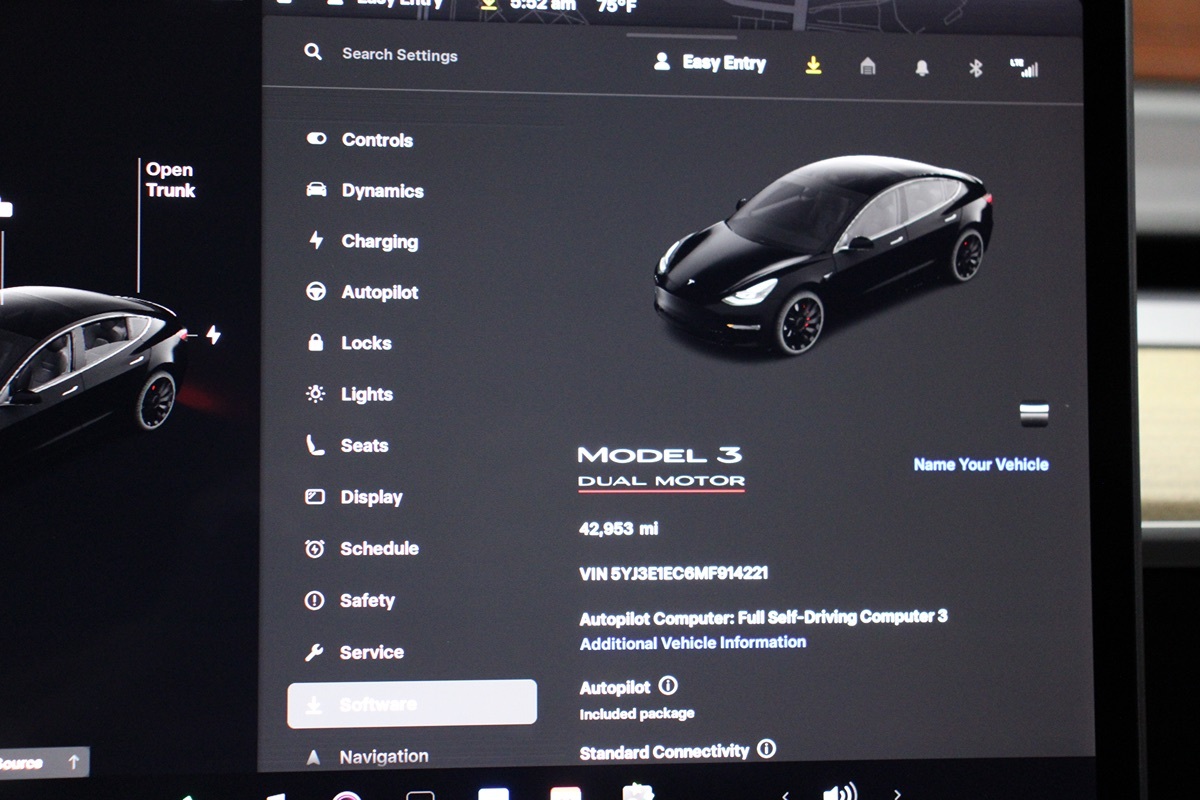
Task: Open the Controls settings menu
Action: (376, 140)
